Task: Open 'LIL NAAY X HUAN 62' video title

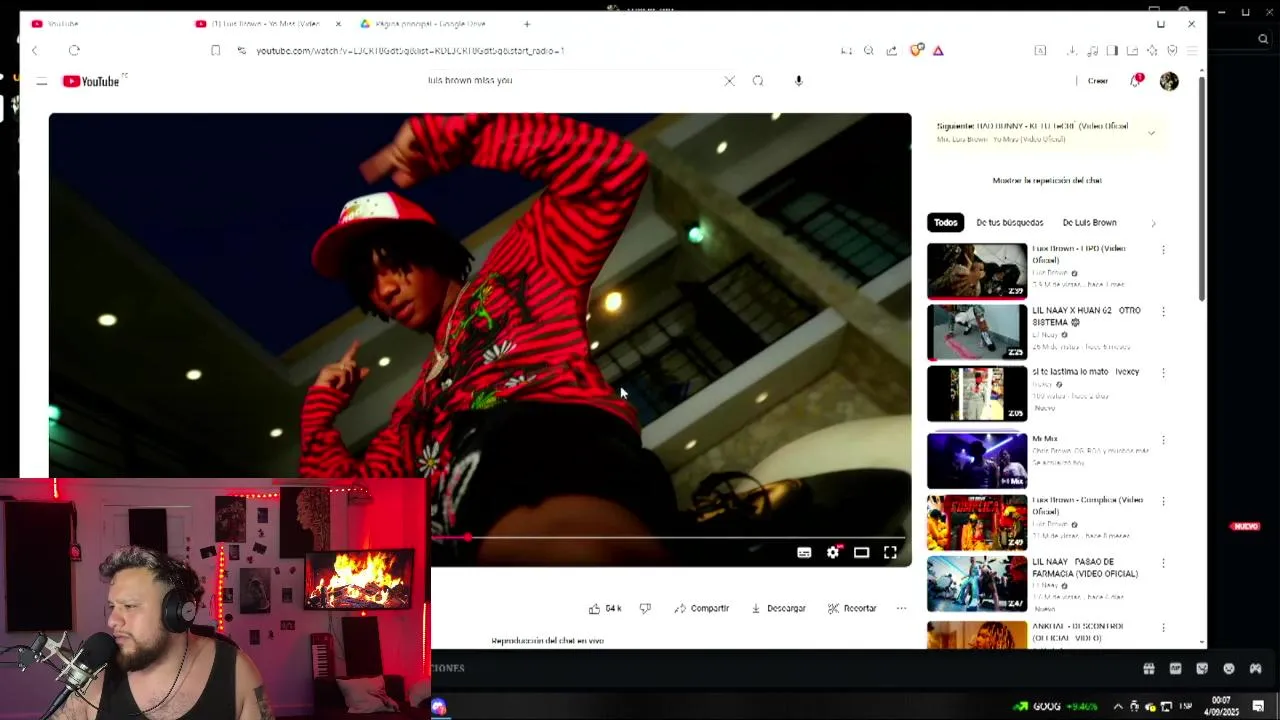Action: tap(1086, 316)
